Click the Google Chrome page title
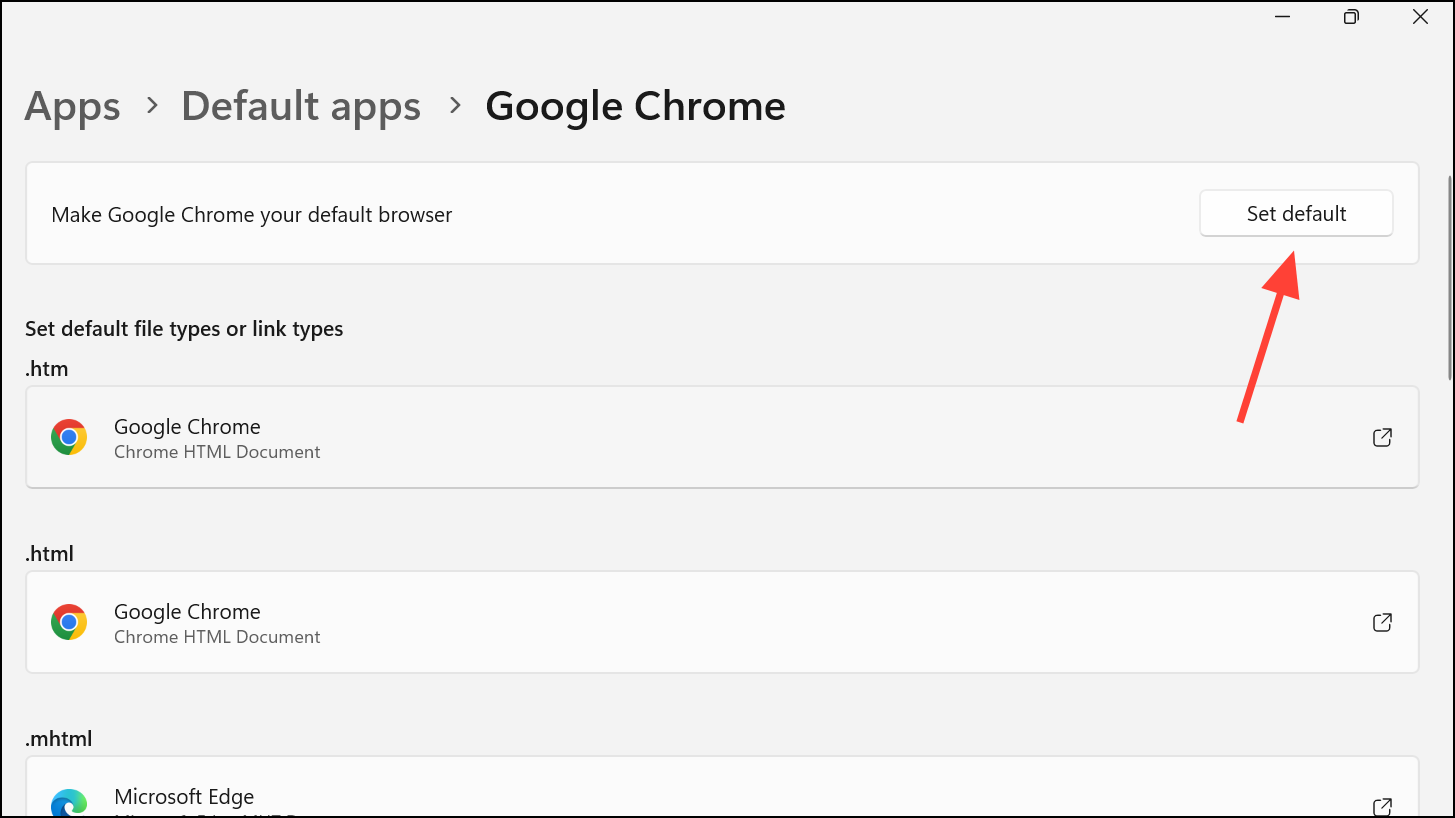 pos(635,106)
